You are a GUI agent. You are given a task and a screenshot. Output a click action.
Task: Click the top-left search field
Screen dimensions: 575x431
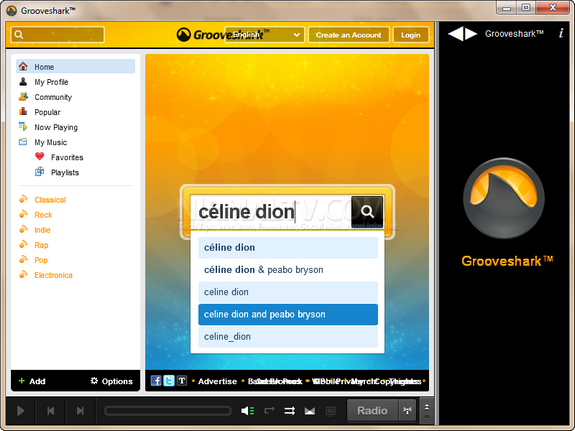[58, 35]
